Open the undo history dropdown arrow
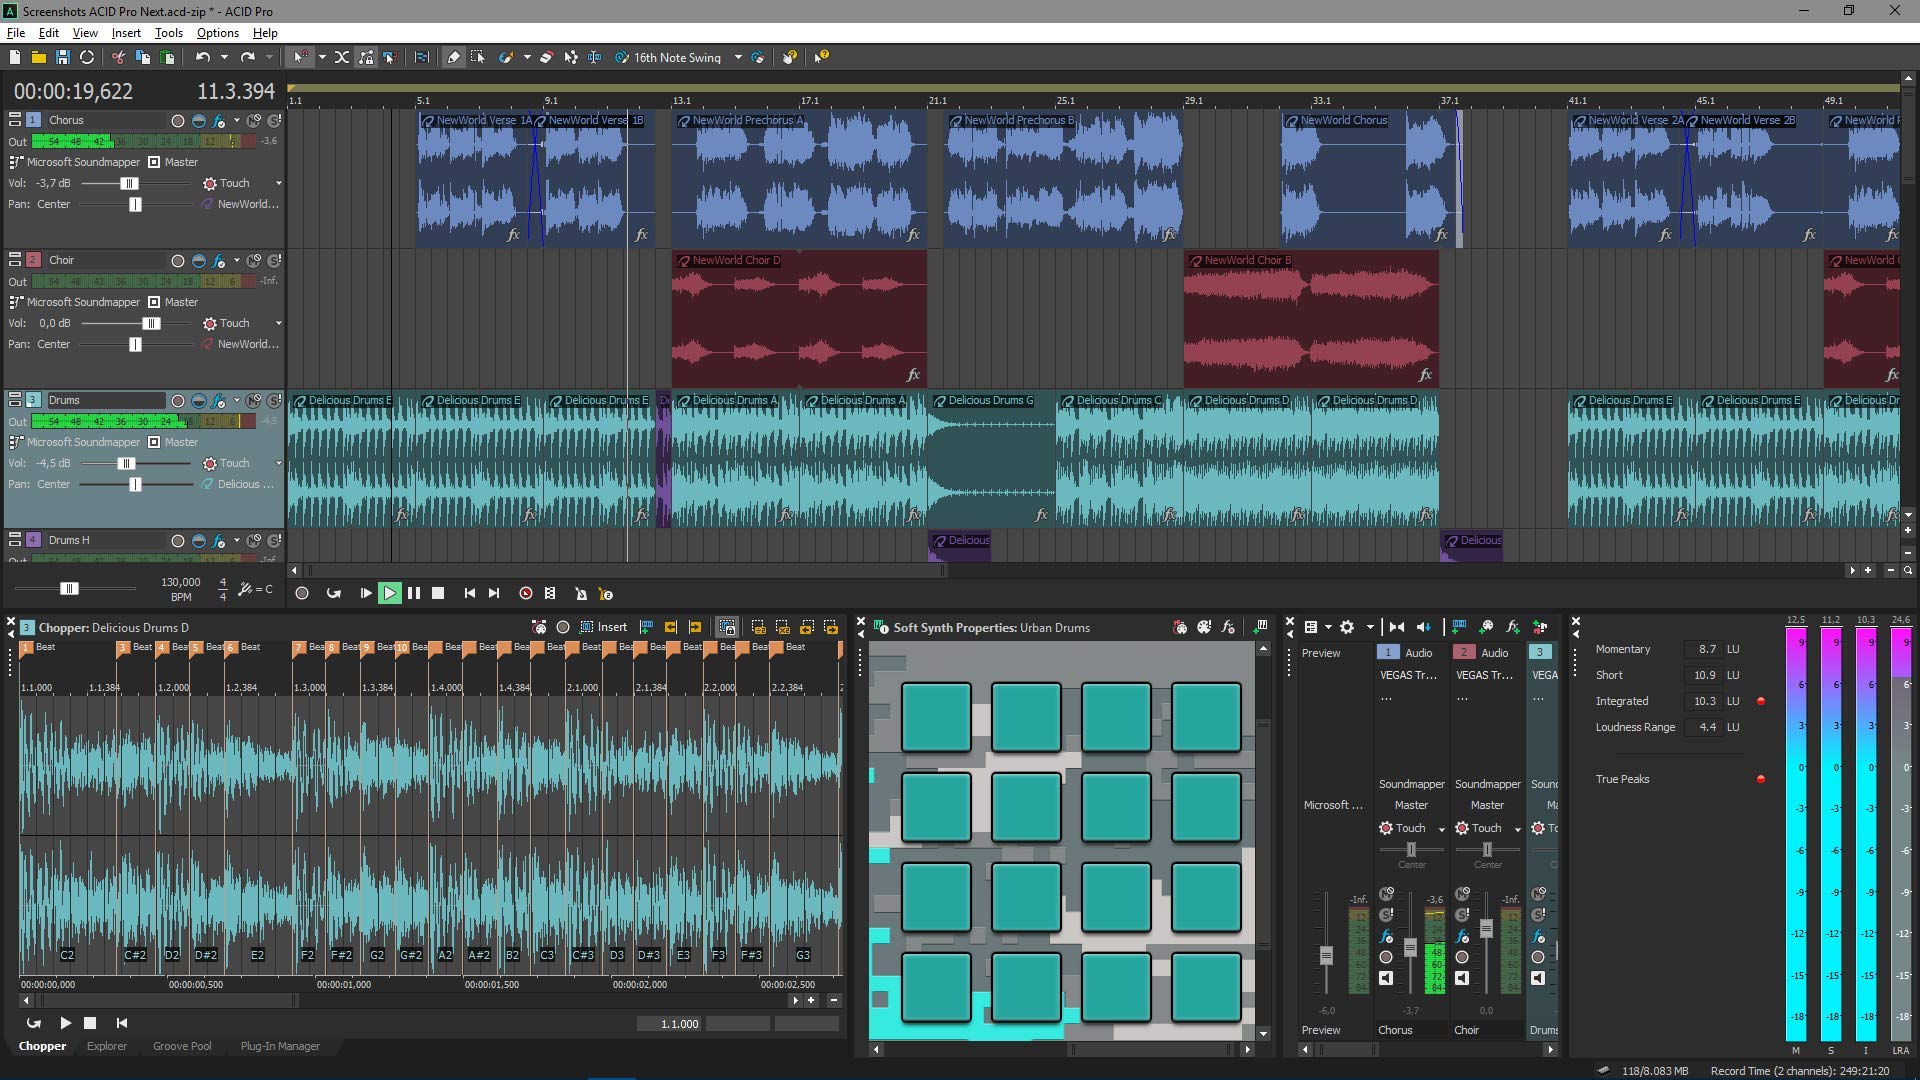The height and width of the screenshot is (1080, 1920). tap(224, 57)
